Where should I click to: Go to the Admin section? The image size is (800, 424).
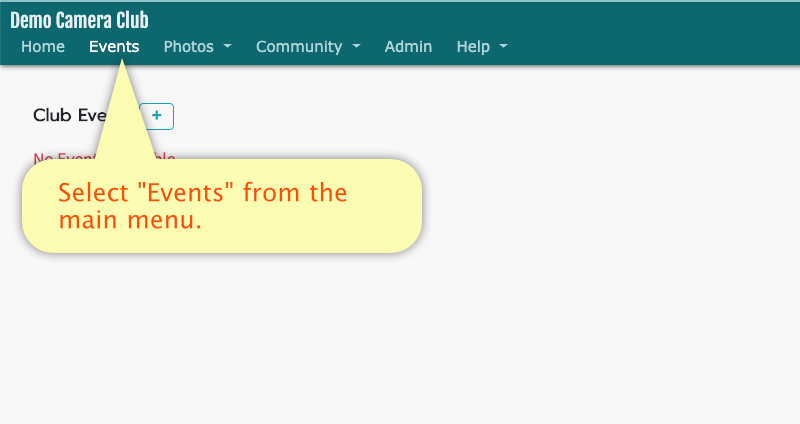(x=408, y=46)
